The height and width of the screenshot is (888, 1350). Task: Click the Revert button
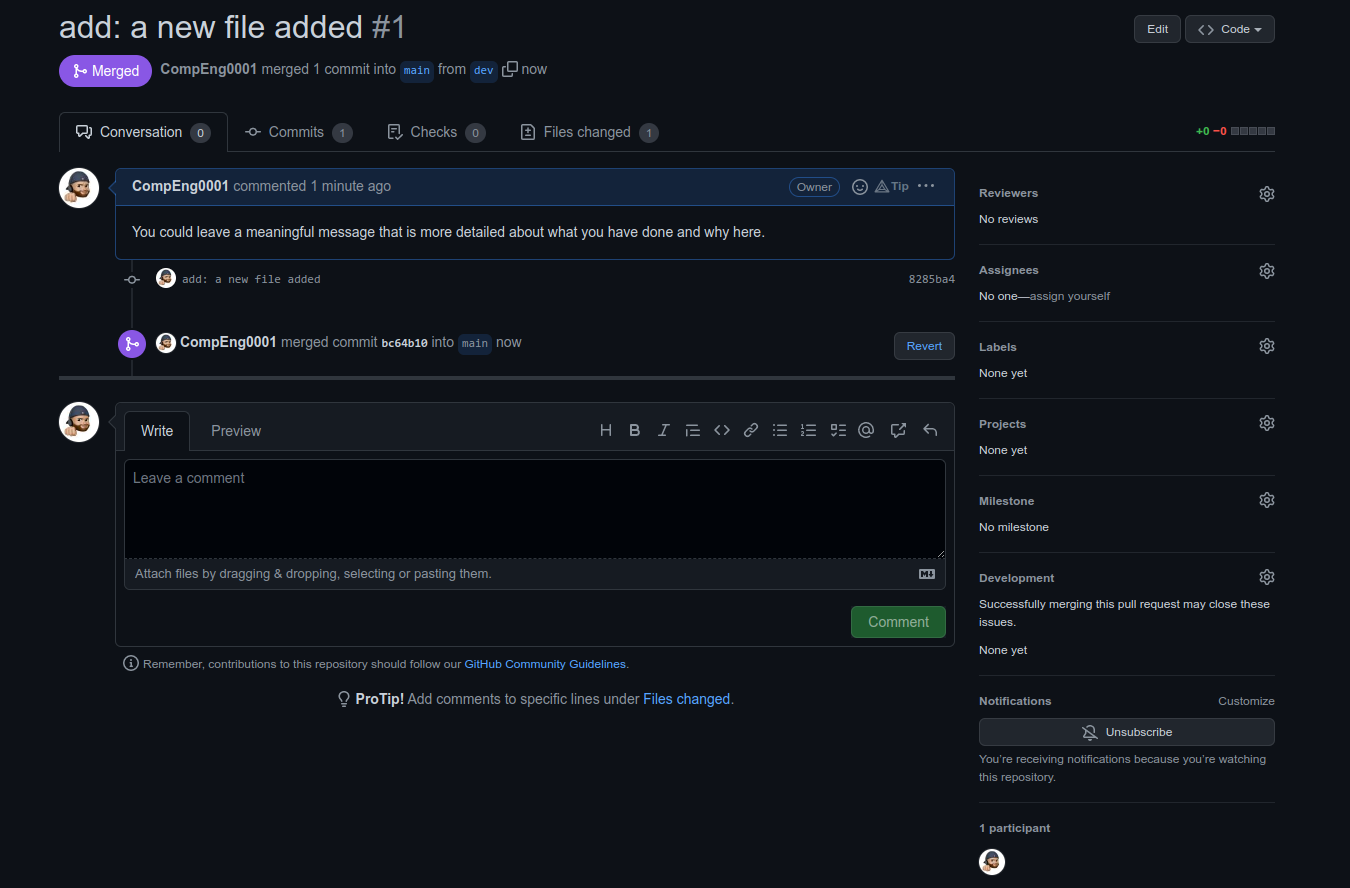pyautogui.click(x=924, y=346)
